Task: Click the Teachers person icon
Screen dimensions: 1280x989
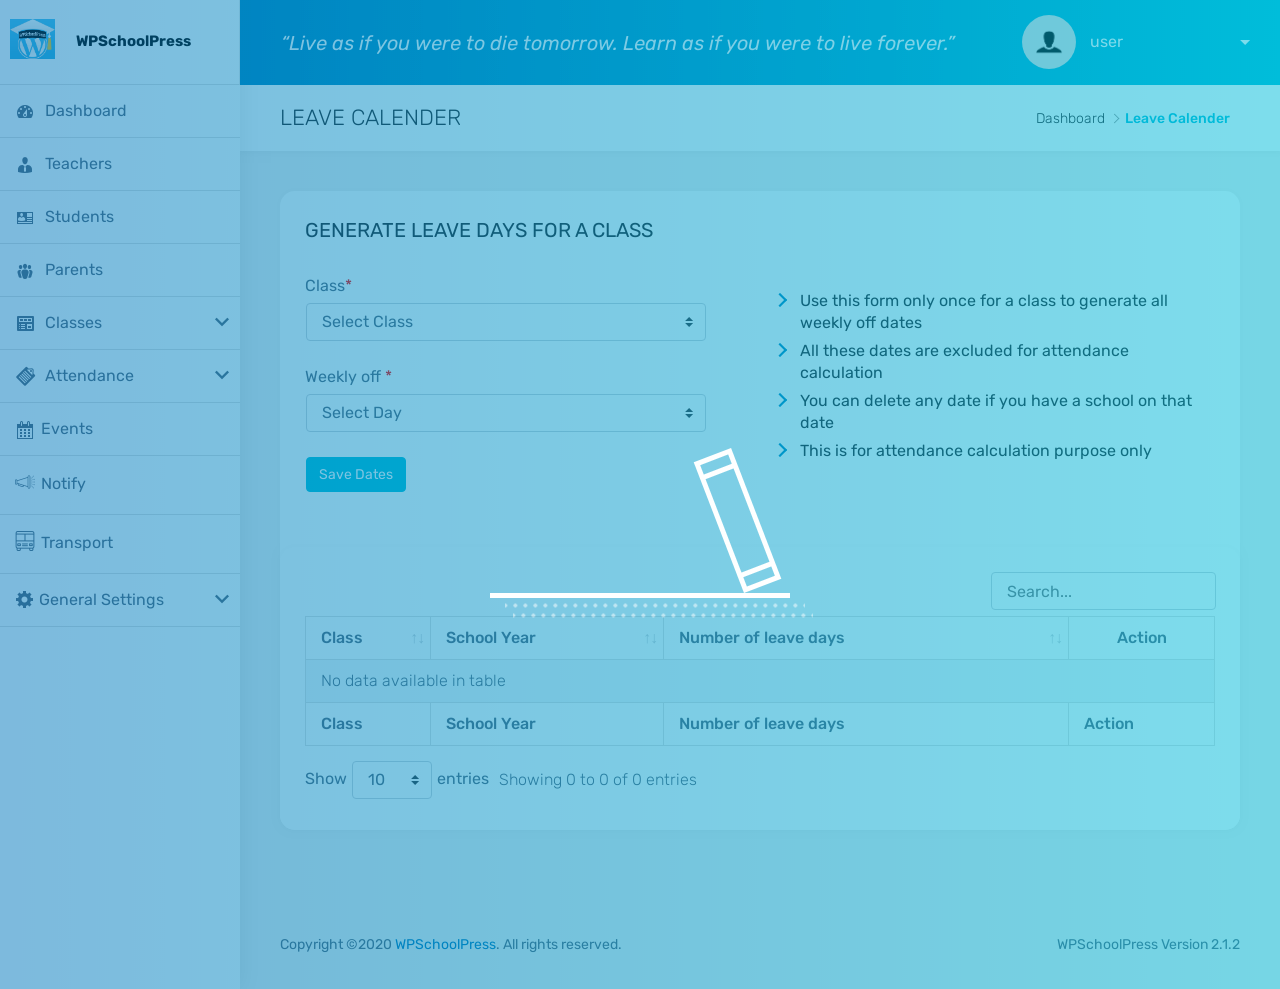Action: pos(25,165)
